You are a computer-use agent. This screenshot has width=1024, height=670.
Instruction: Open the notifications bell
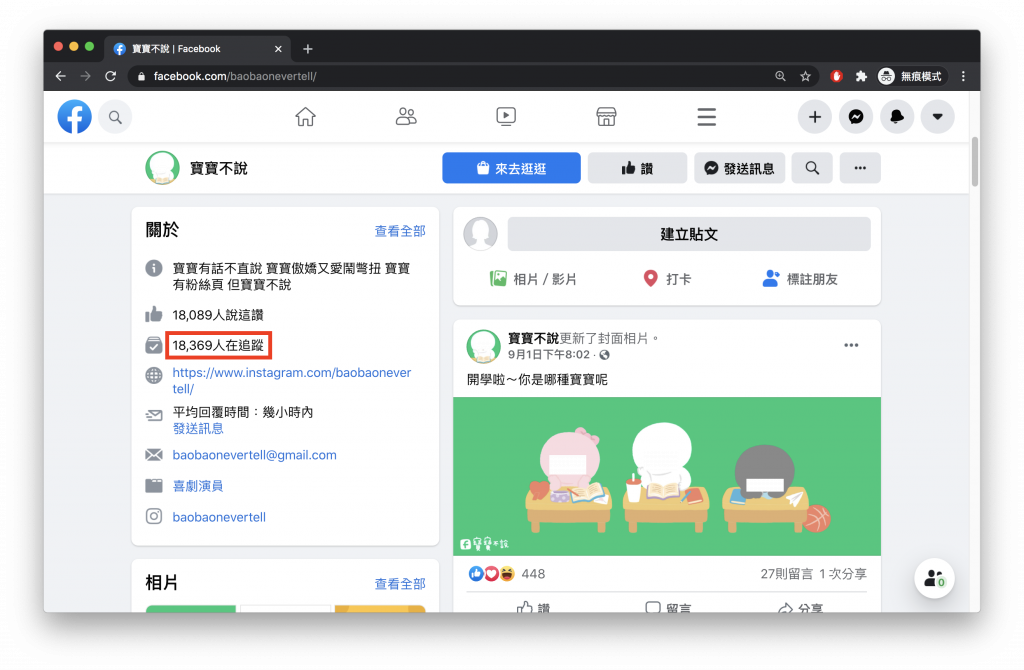tap(897, 117)
